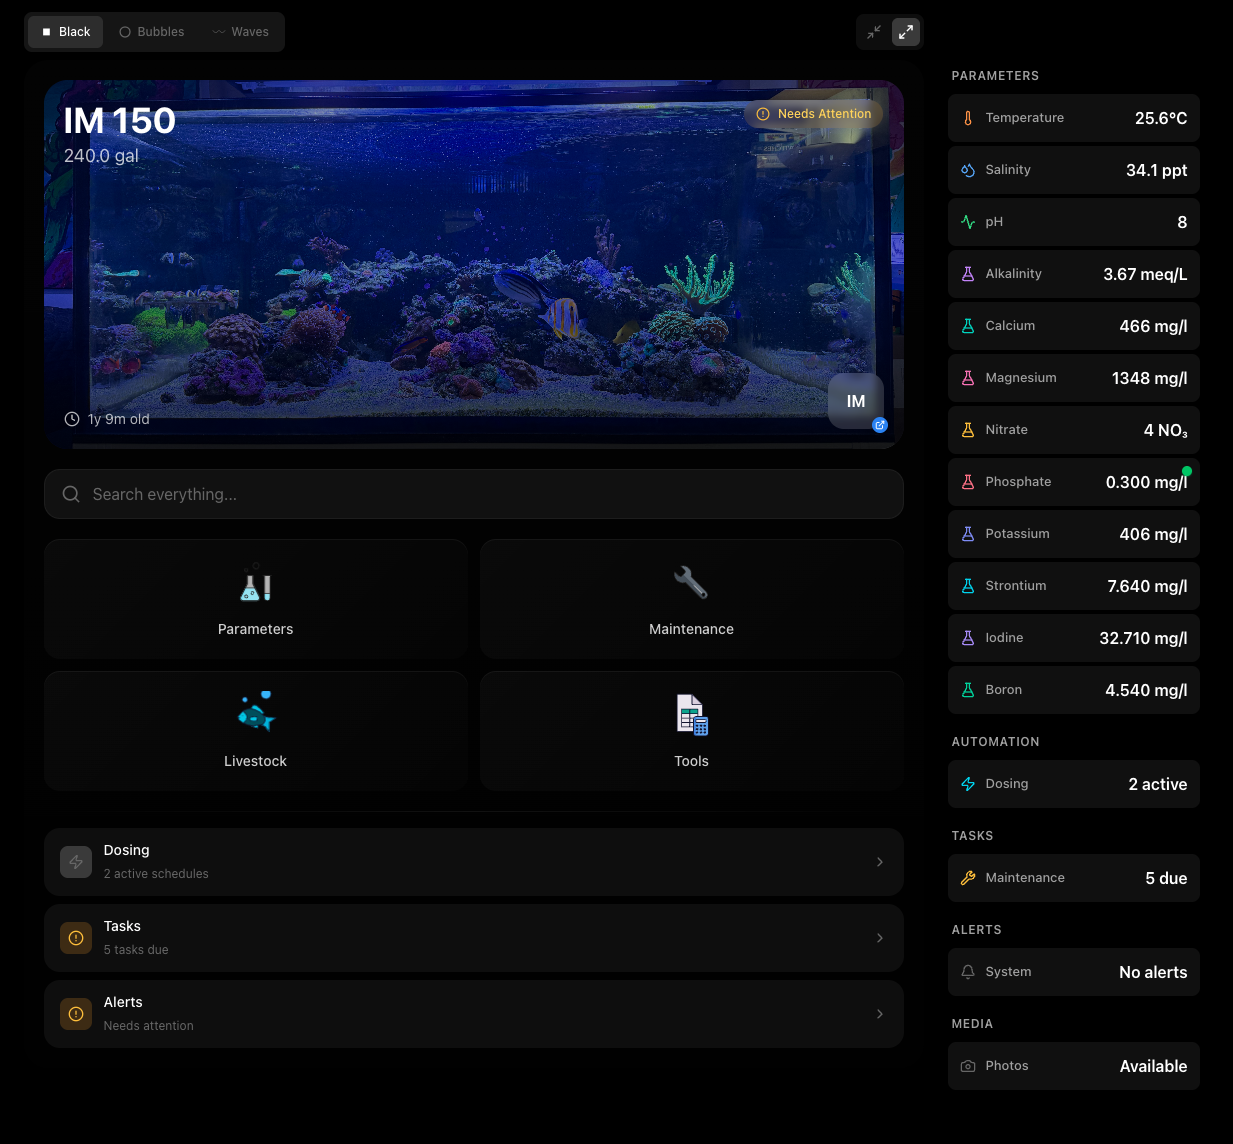The width and height of the screenshot is (1233, 1144).
Task: Click the 240.0 gal volume label
Action: point(101,156)
